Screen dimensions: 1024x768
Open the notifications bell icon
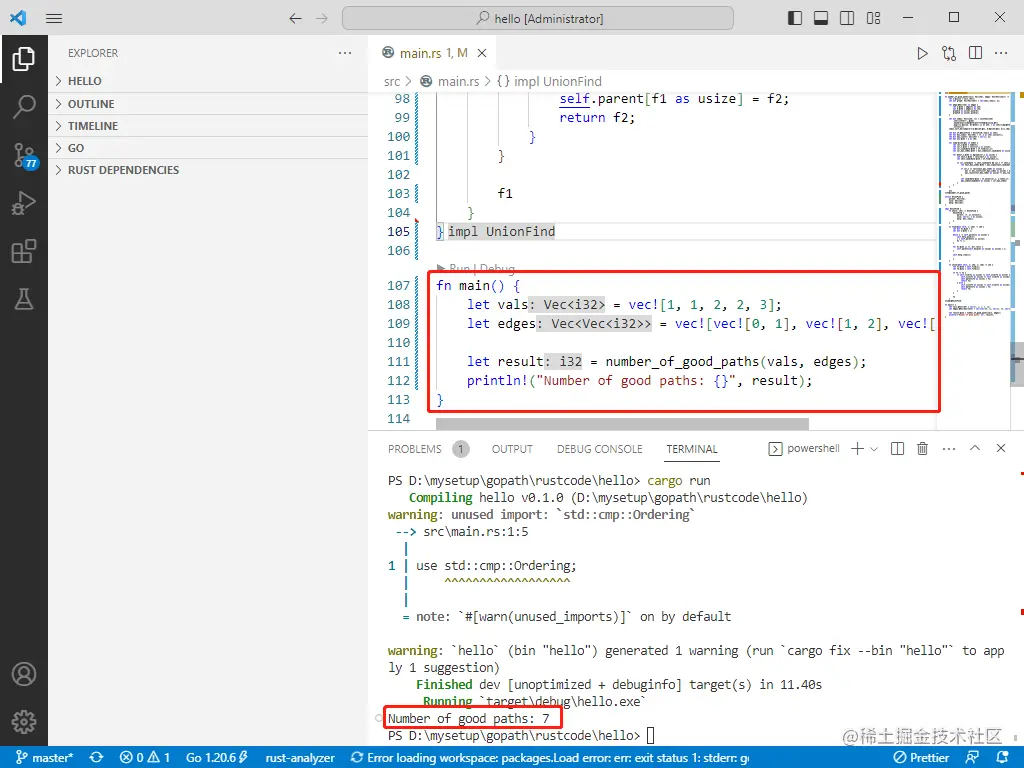1002,758
